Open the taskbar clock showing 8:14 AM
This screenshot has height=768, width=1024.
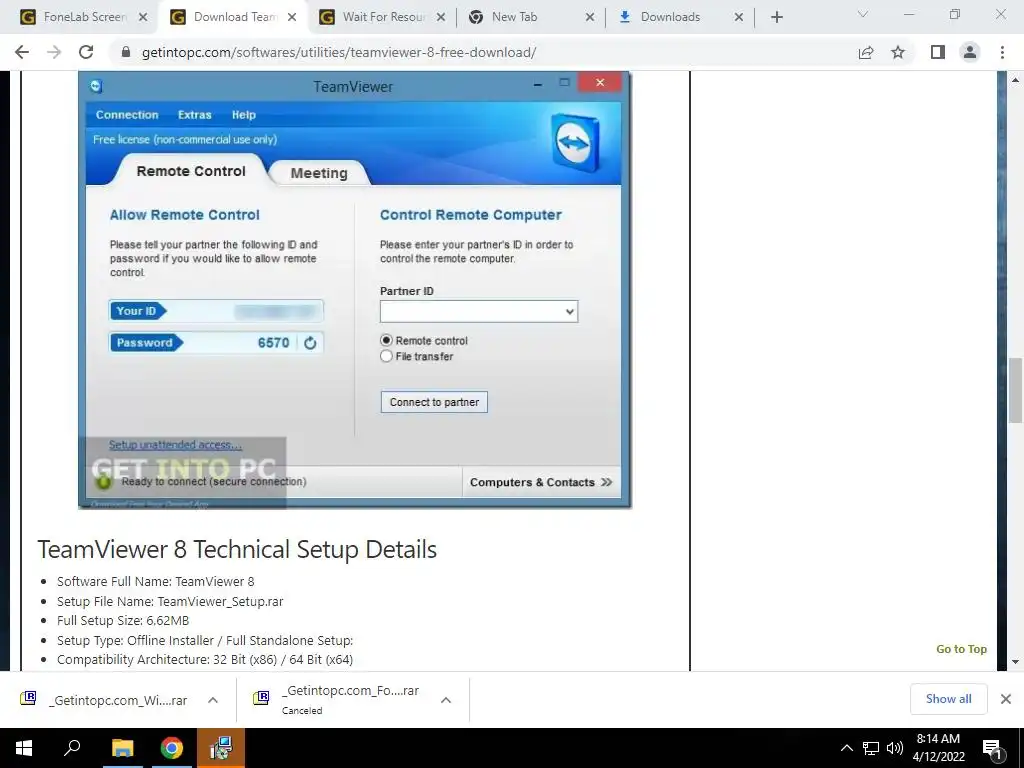[938, 748]
